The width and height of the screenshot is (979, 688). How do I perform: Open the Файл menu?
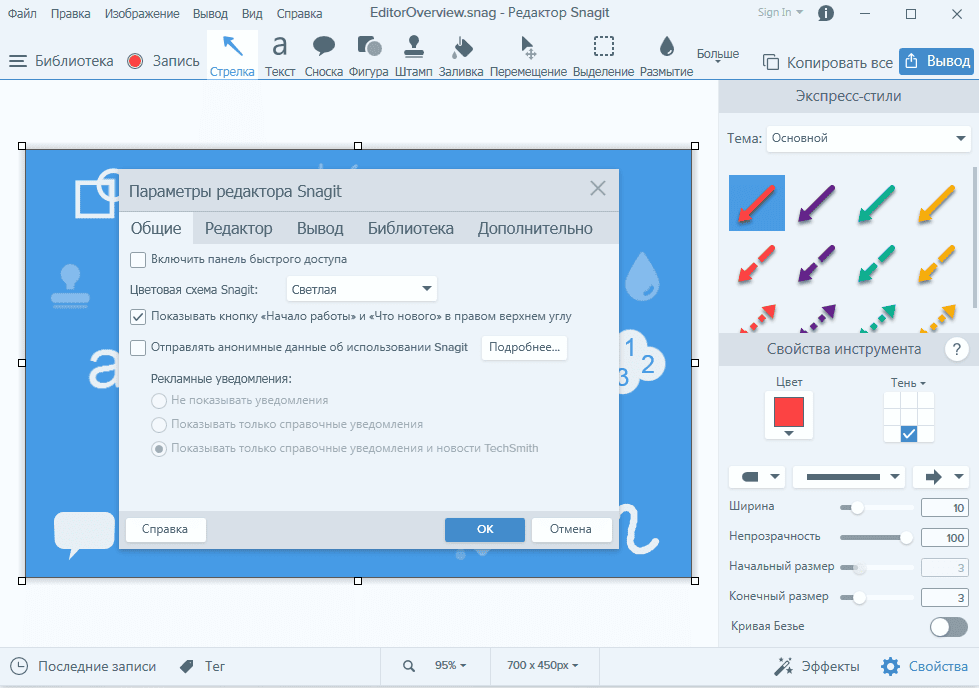[22, 13]
